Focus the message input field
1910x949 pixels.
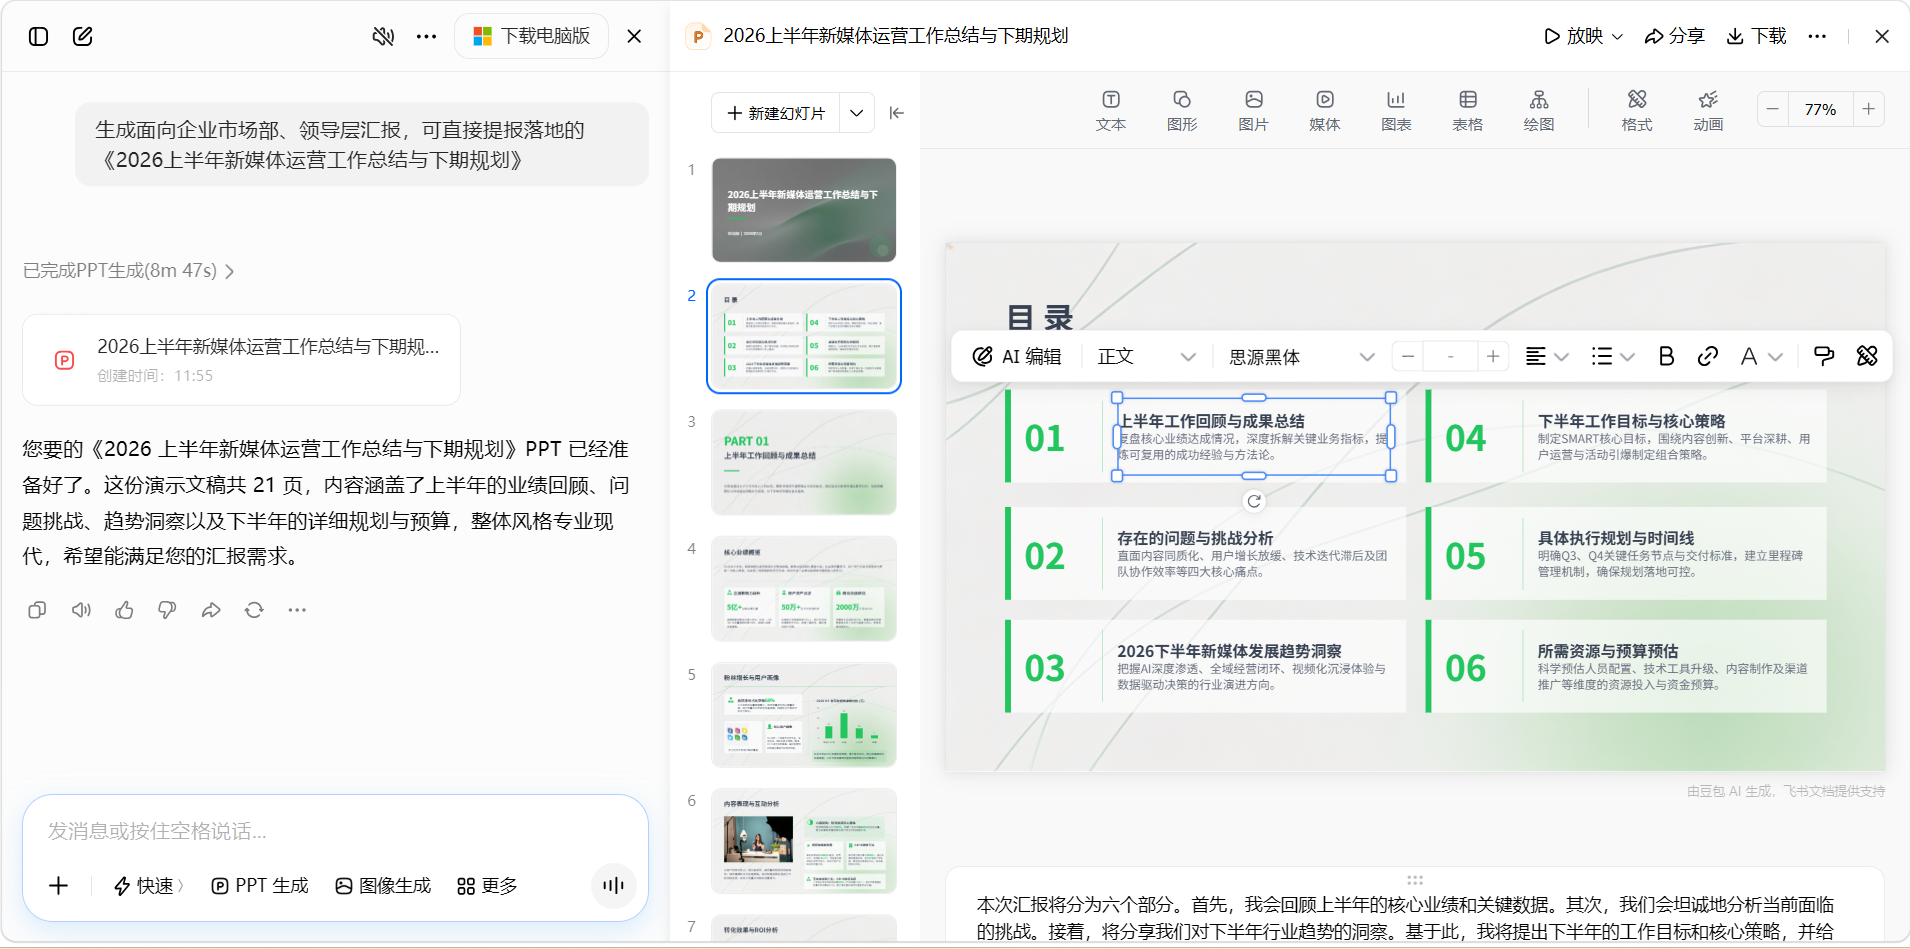(335, 831)
